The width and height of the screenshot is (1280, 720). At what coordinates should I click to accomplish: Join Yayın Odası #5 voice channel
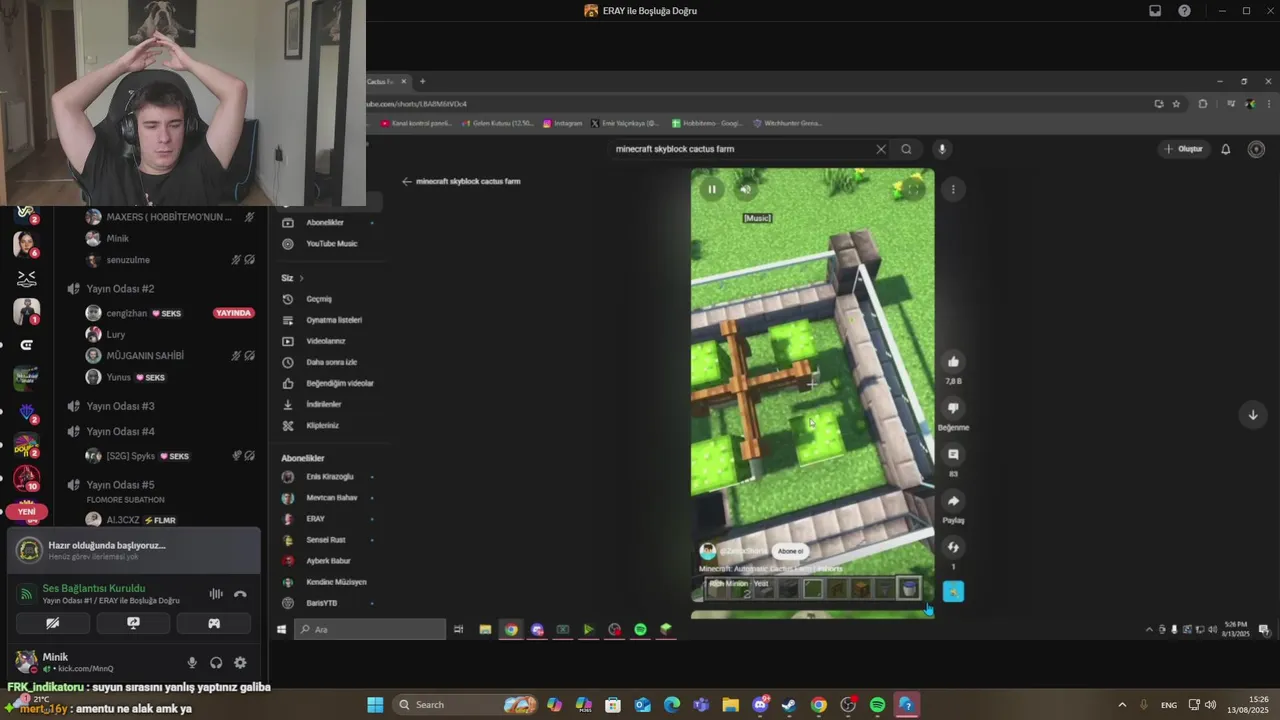pyautogui.click(x=120, y=485)
